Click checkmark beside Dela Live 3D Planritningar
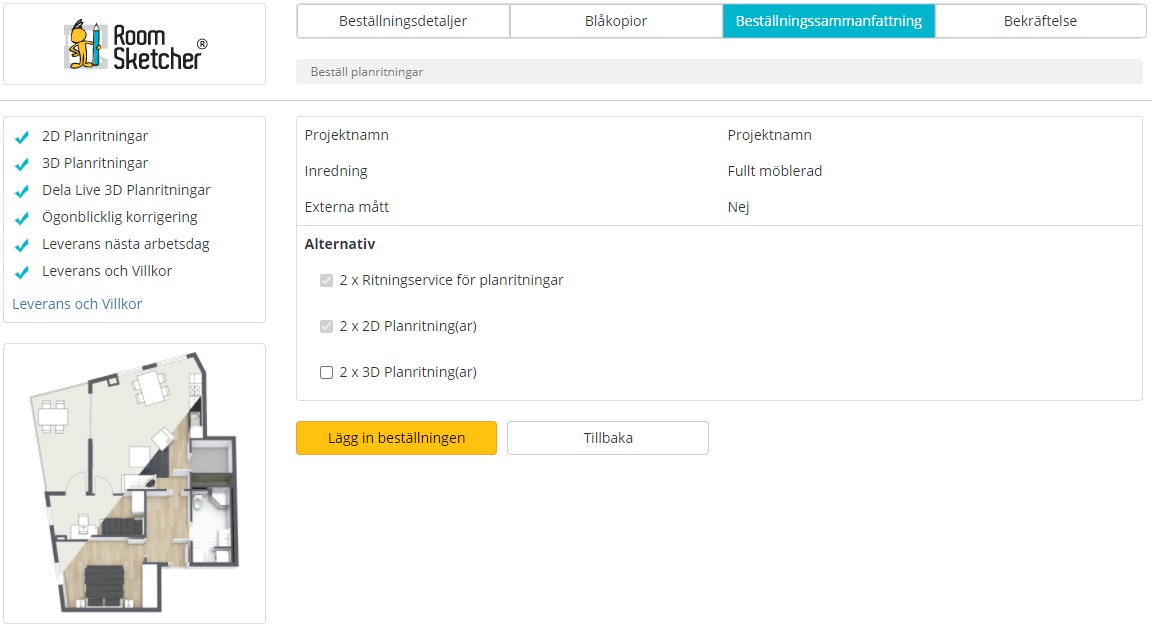 (22, 191)
